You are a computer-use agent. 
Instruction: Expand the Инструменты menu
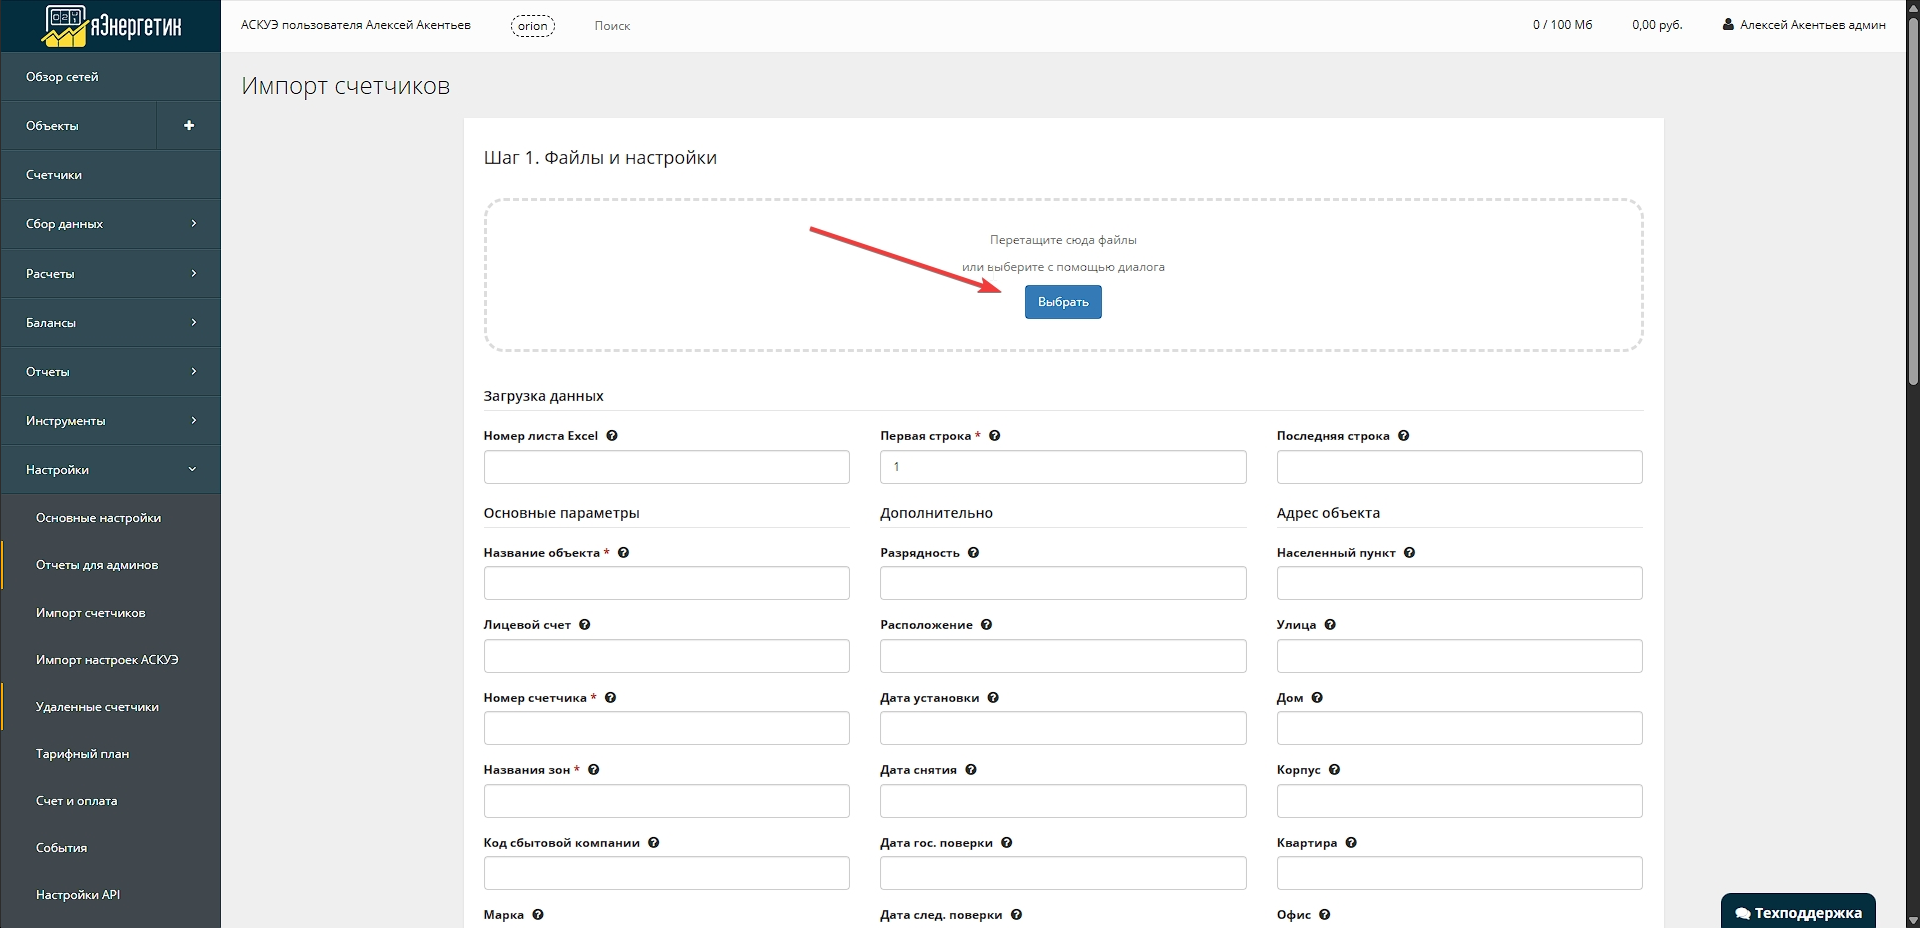[110, 421]
